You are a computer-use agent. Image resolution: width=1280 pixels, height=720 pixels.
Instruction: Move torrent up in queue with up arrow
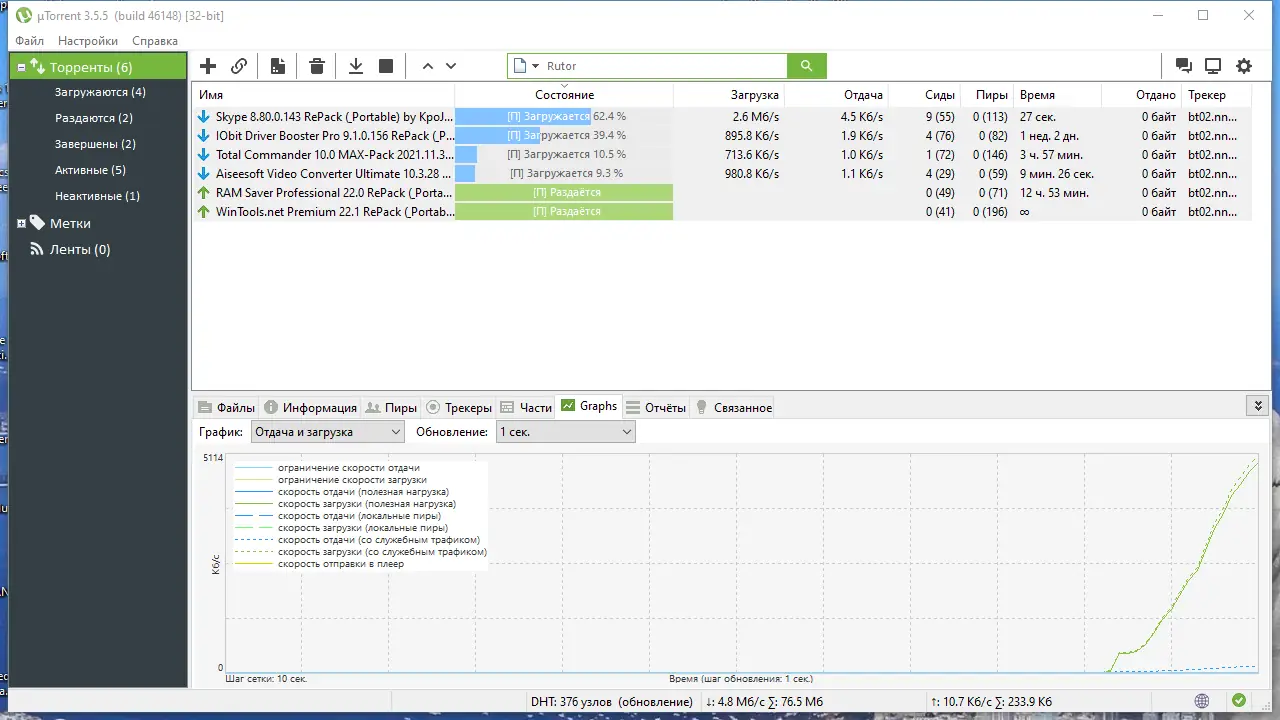click(427, 65)
